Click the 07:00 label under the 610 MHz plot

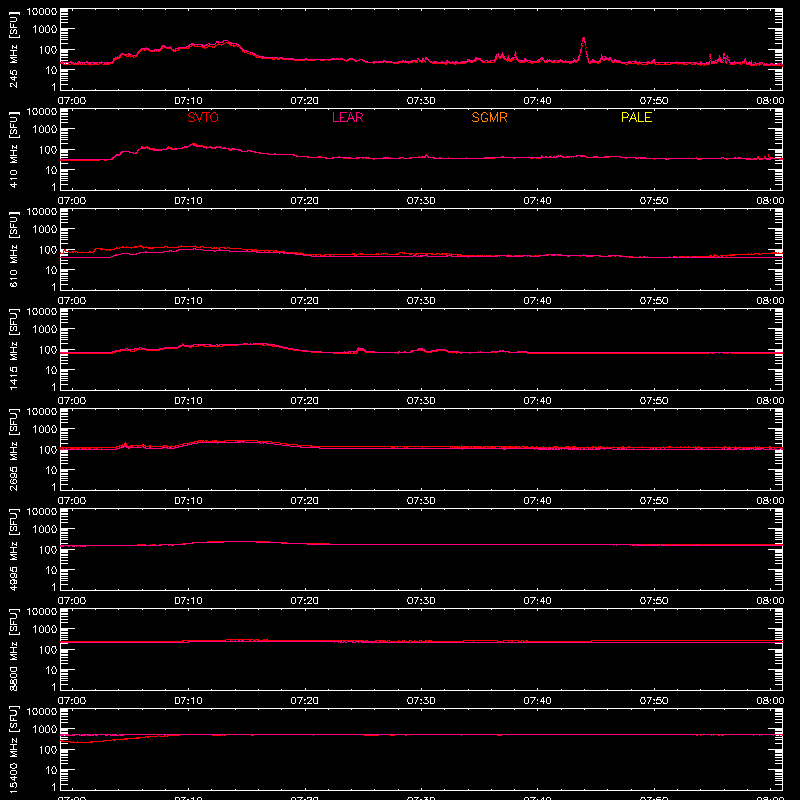[x=72, y=301]
